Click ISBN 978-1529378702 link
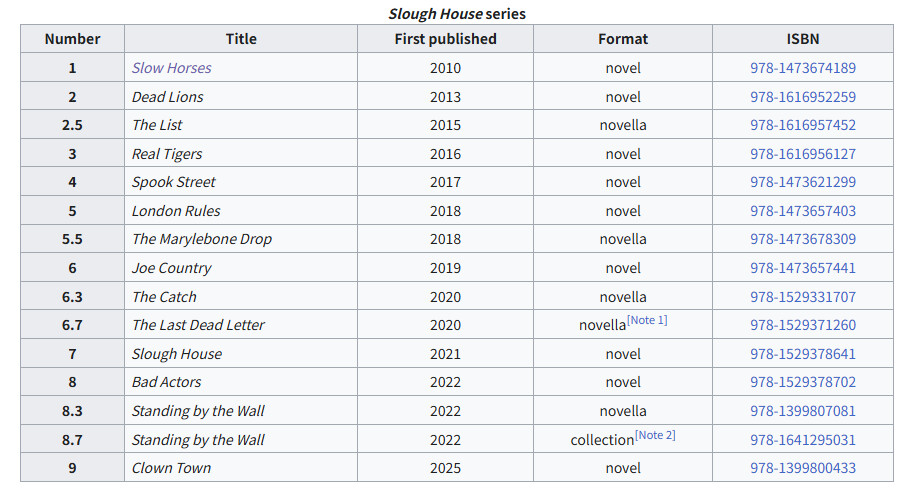This screenshot has height=489, width=900. [x=802, y=382]
